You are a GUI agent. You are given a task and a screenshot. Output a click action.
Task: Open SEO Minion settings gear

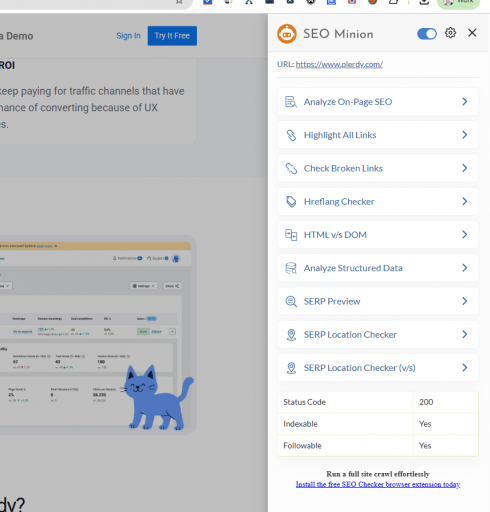[450, 33]
